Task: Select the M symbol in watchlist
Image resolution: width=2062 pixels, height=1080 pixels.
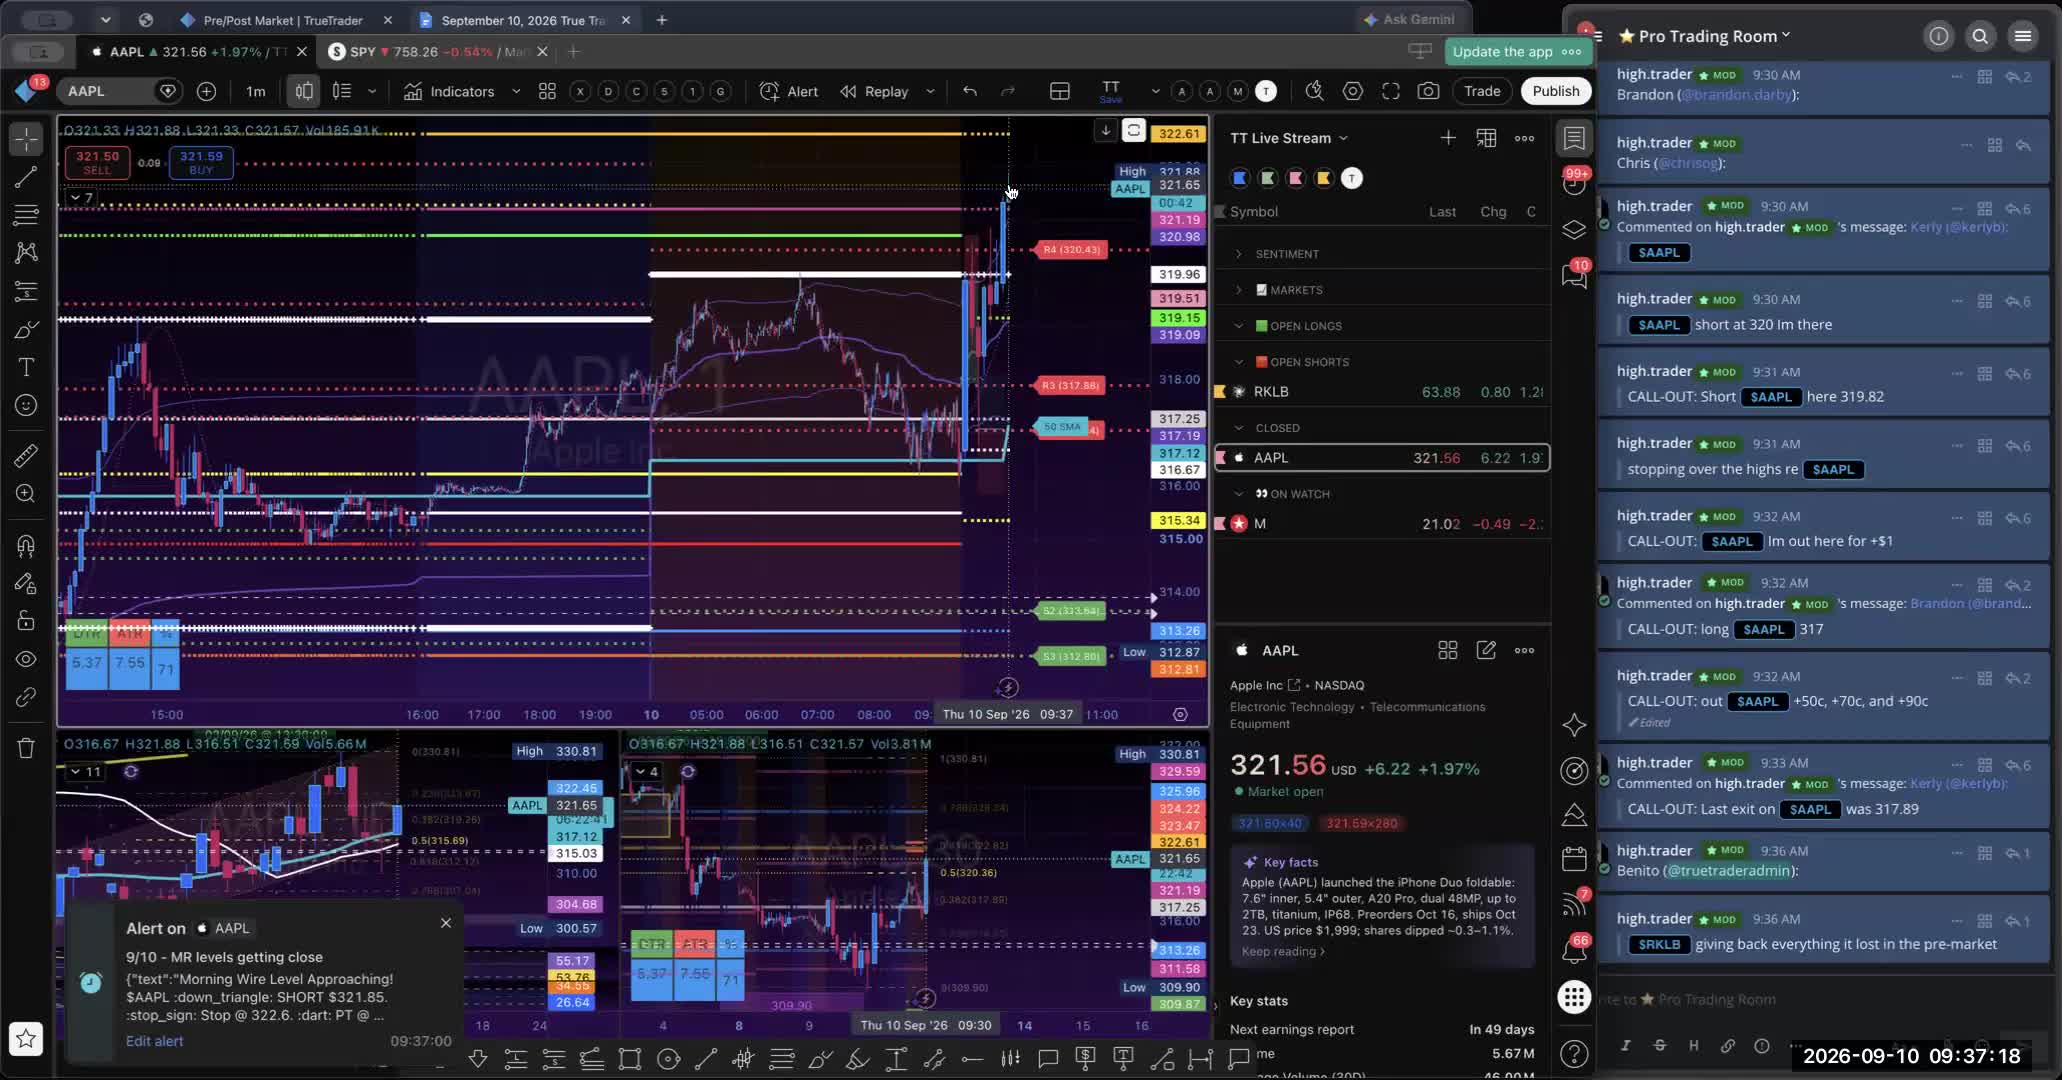Action: pyautogui.click(x=1382, y=524)
